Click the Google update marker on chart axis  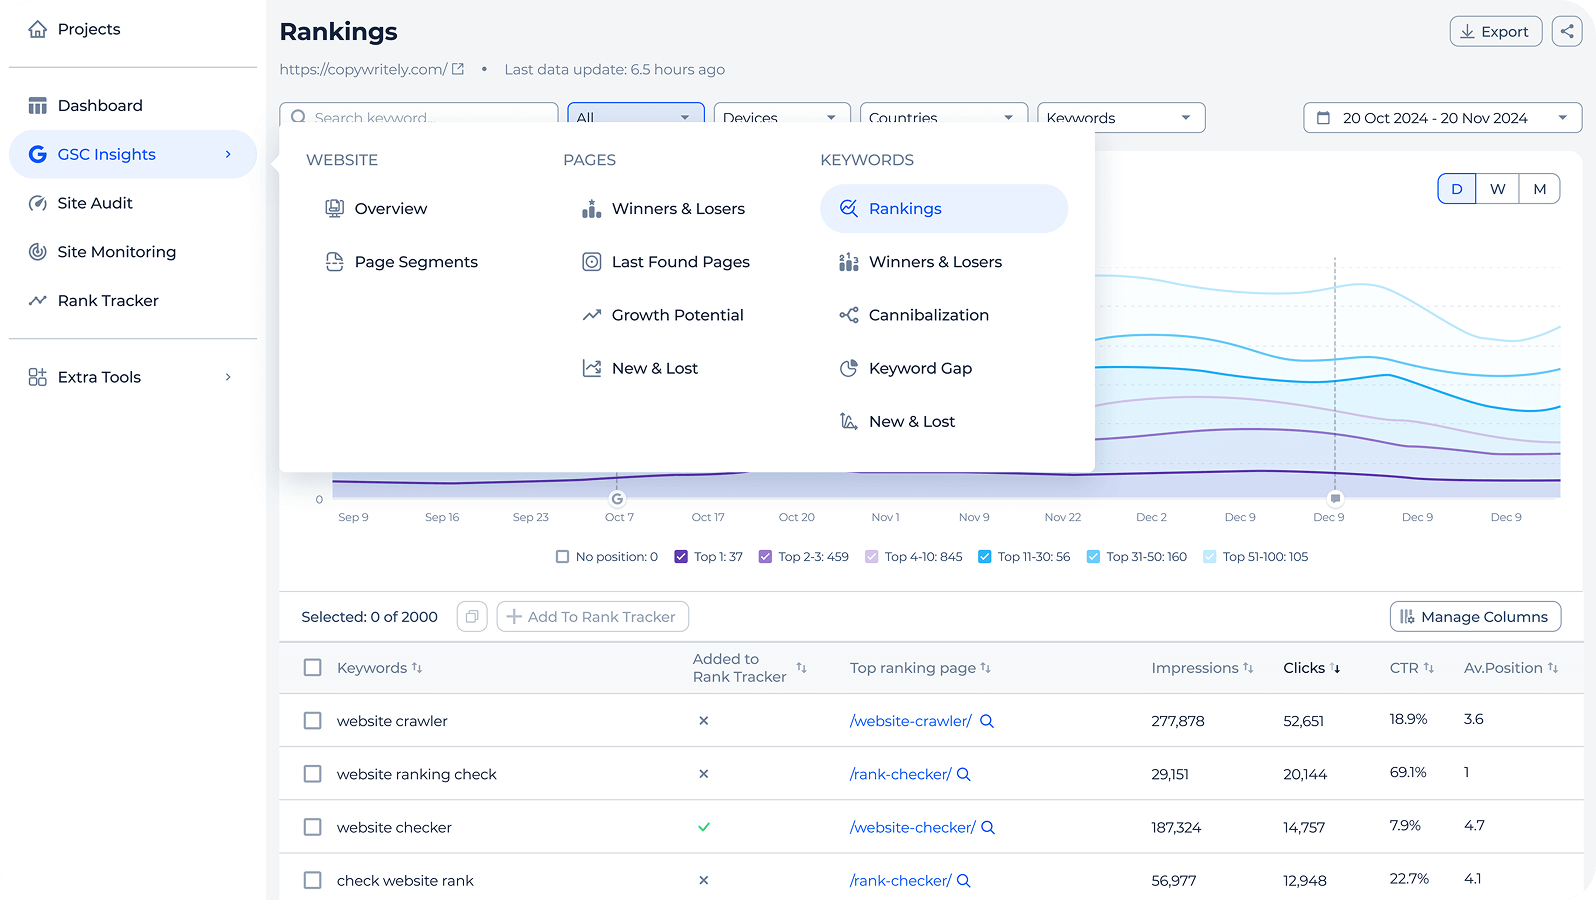tap(617, 498)
